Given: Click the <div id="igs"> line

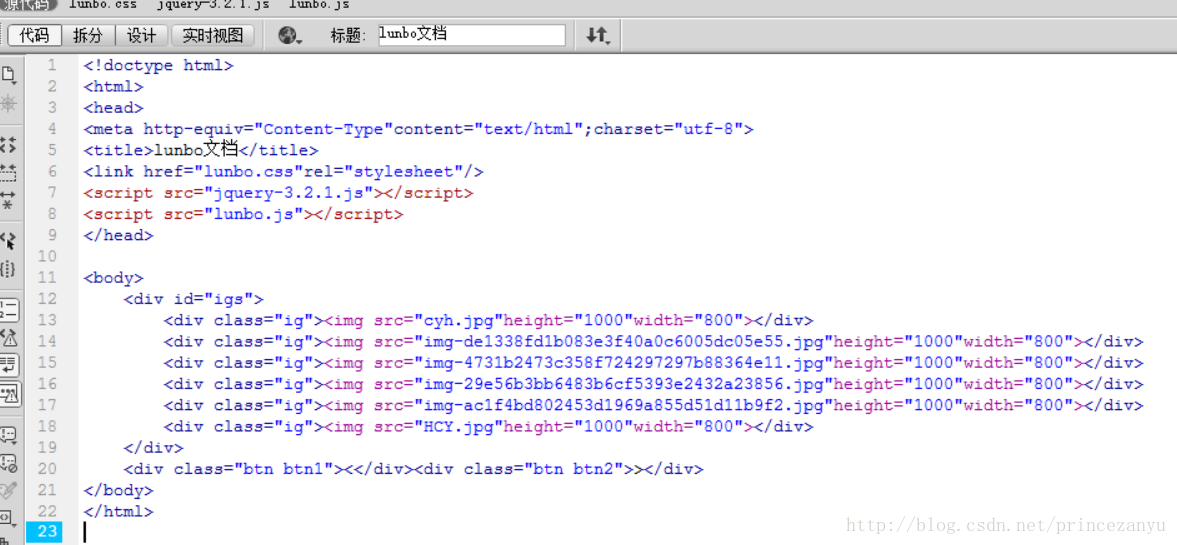Looking at the screenshot, I should click(194, 299).
